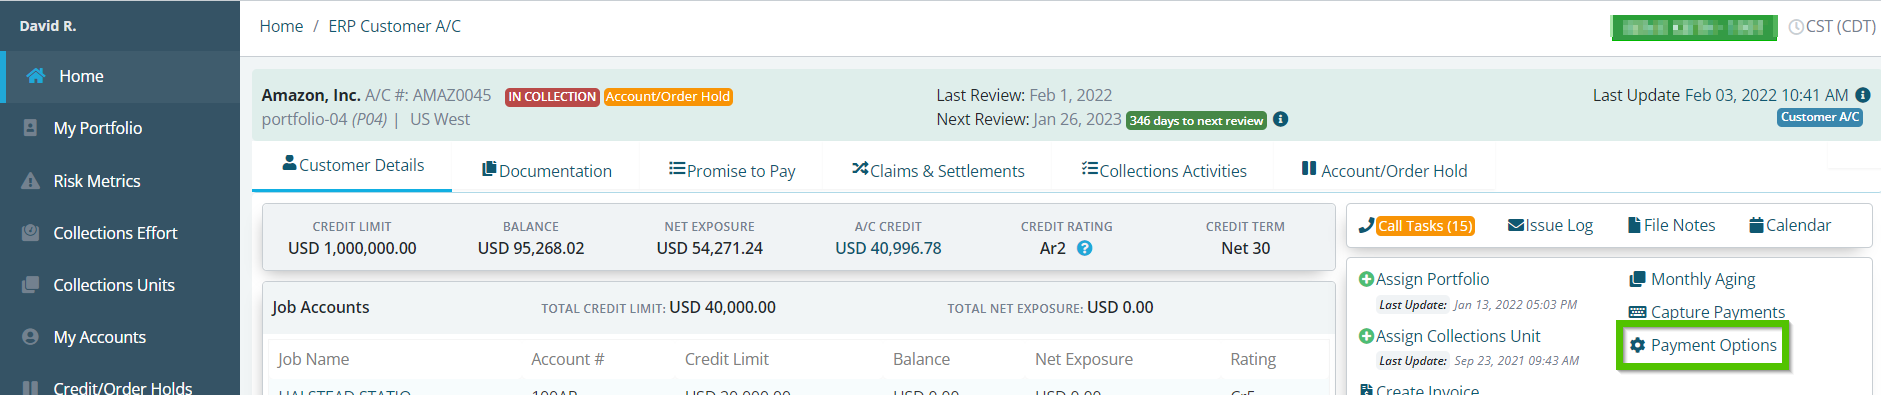Click the phone icon for Call Tasks
Screen dimensions: 1881x395
(1366, 226)
